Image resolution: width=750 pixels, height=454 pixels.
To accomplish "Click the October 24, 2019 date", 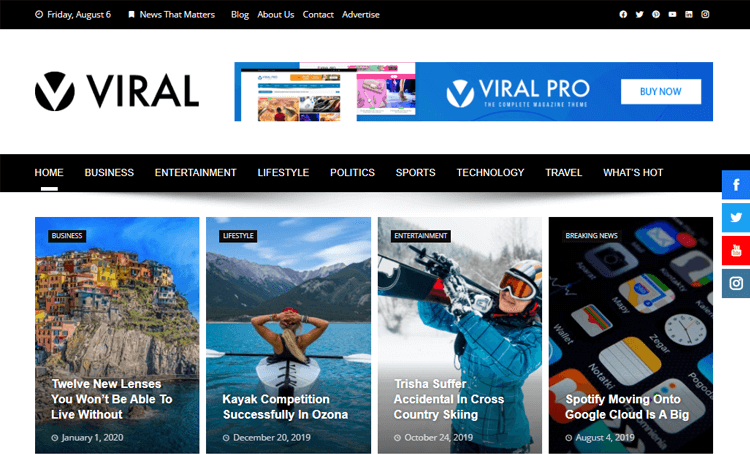I will pyautogui.click(x=439, y=437).
